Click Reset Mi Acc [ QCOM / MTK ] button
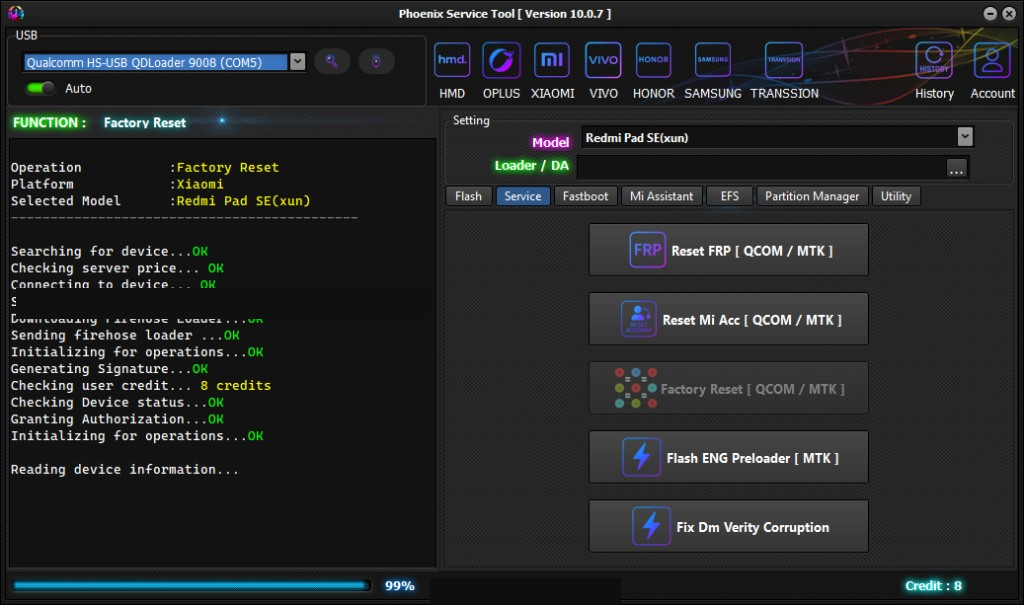 click(x=728, y=319)
